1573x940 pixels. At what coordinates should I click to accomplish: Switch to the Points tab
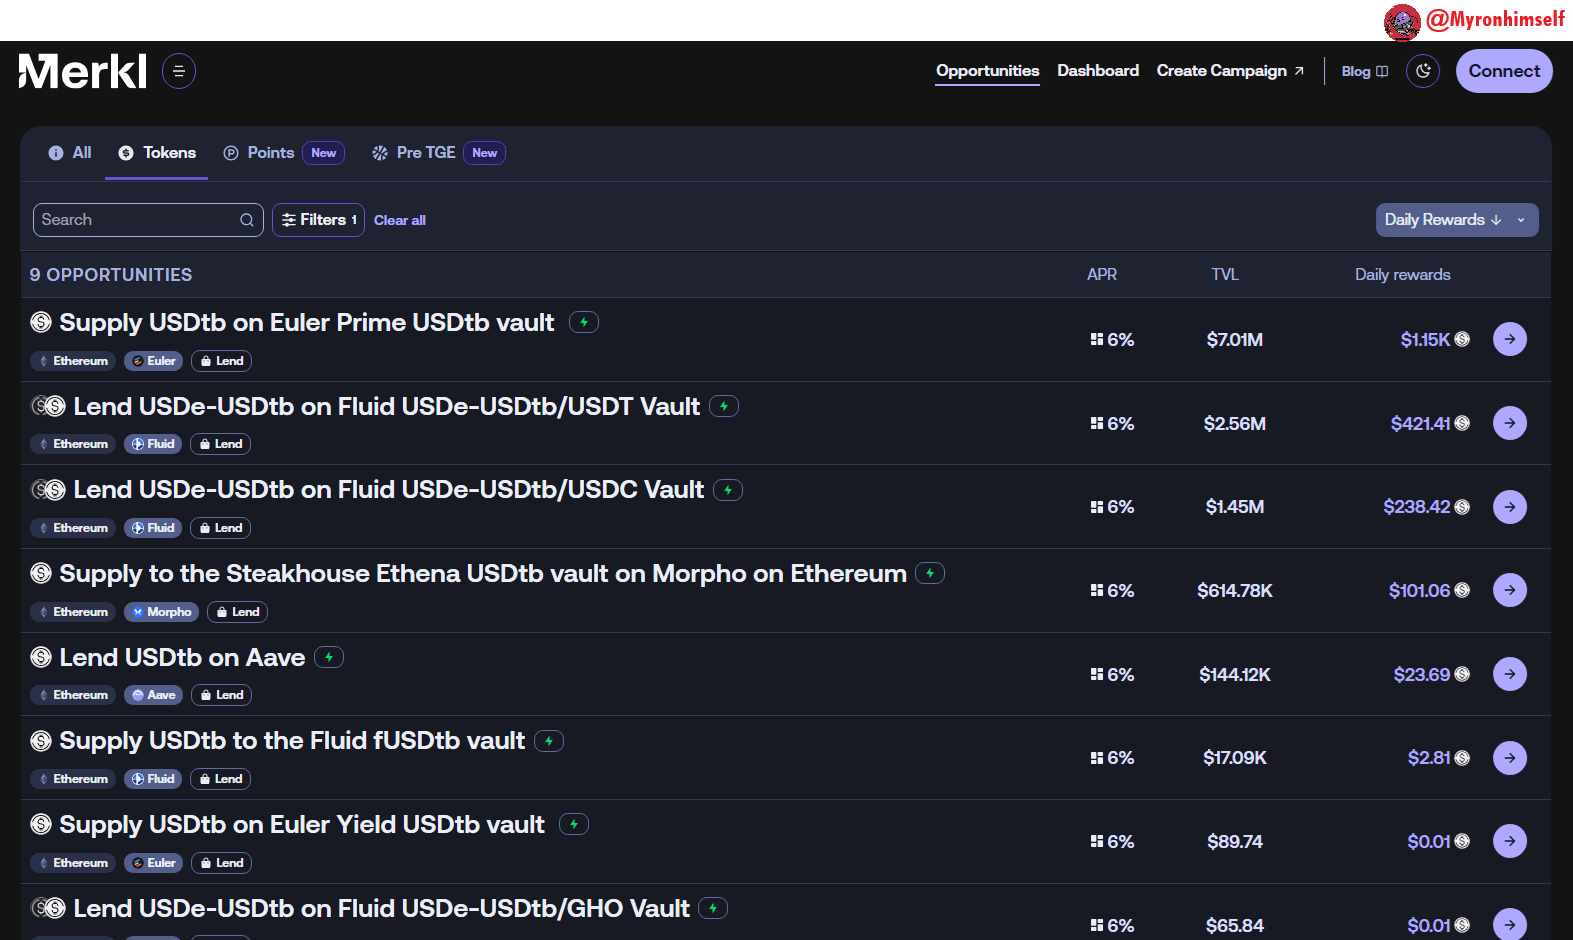coord(283,153)
